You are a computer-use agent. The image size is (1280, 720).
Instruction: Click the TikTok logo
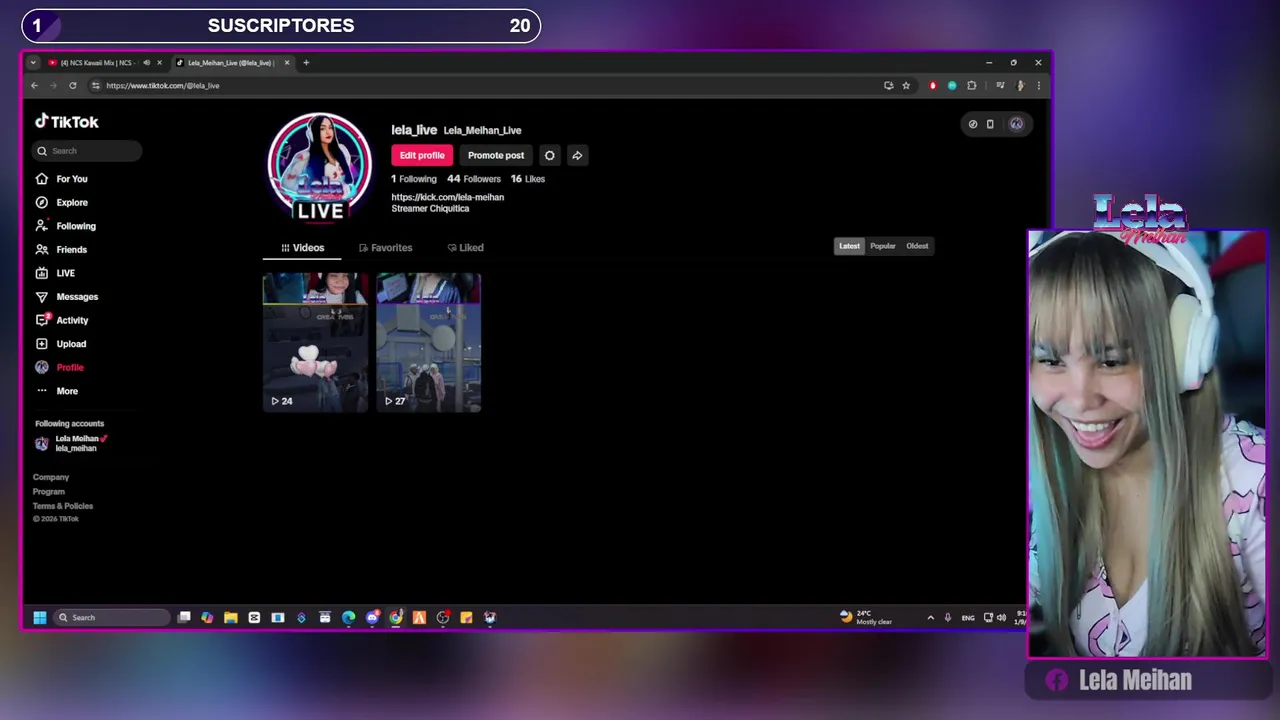click(x=67, y=122)
